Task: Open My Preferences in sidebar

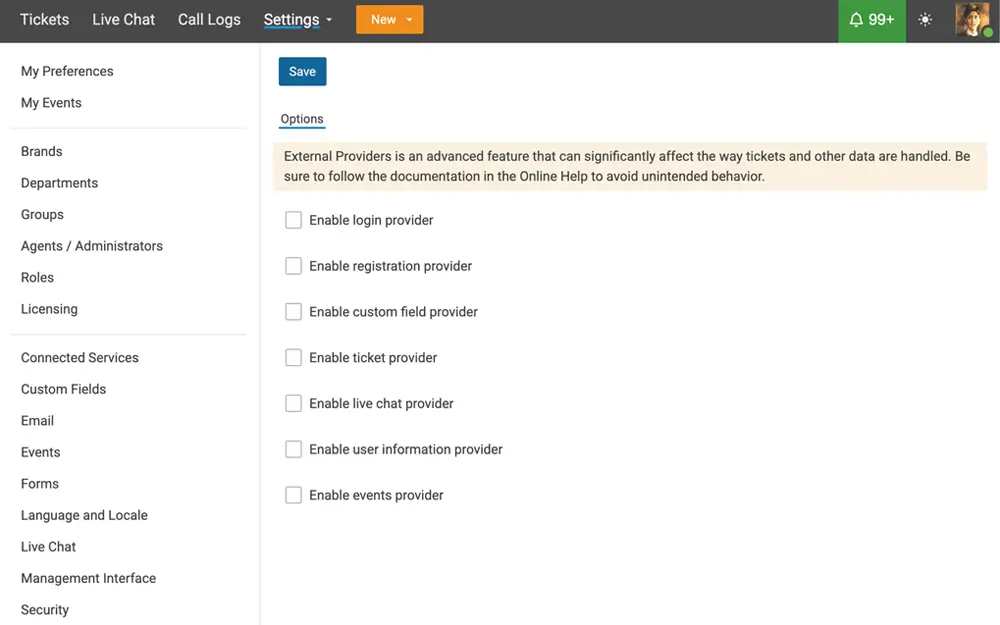Action: click(67, 71)
